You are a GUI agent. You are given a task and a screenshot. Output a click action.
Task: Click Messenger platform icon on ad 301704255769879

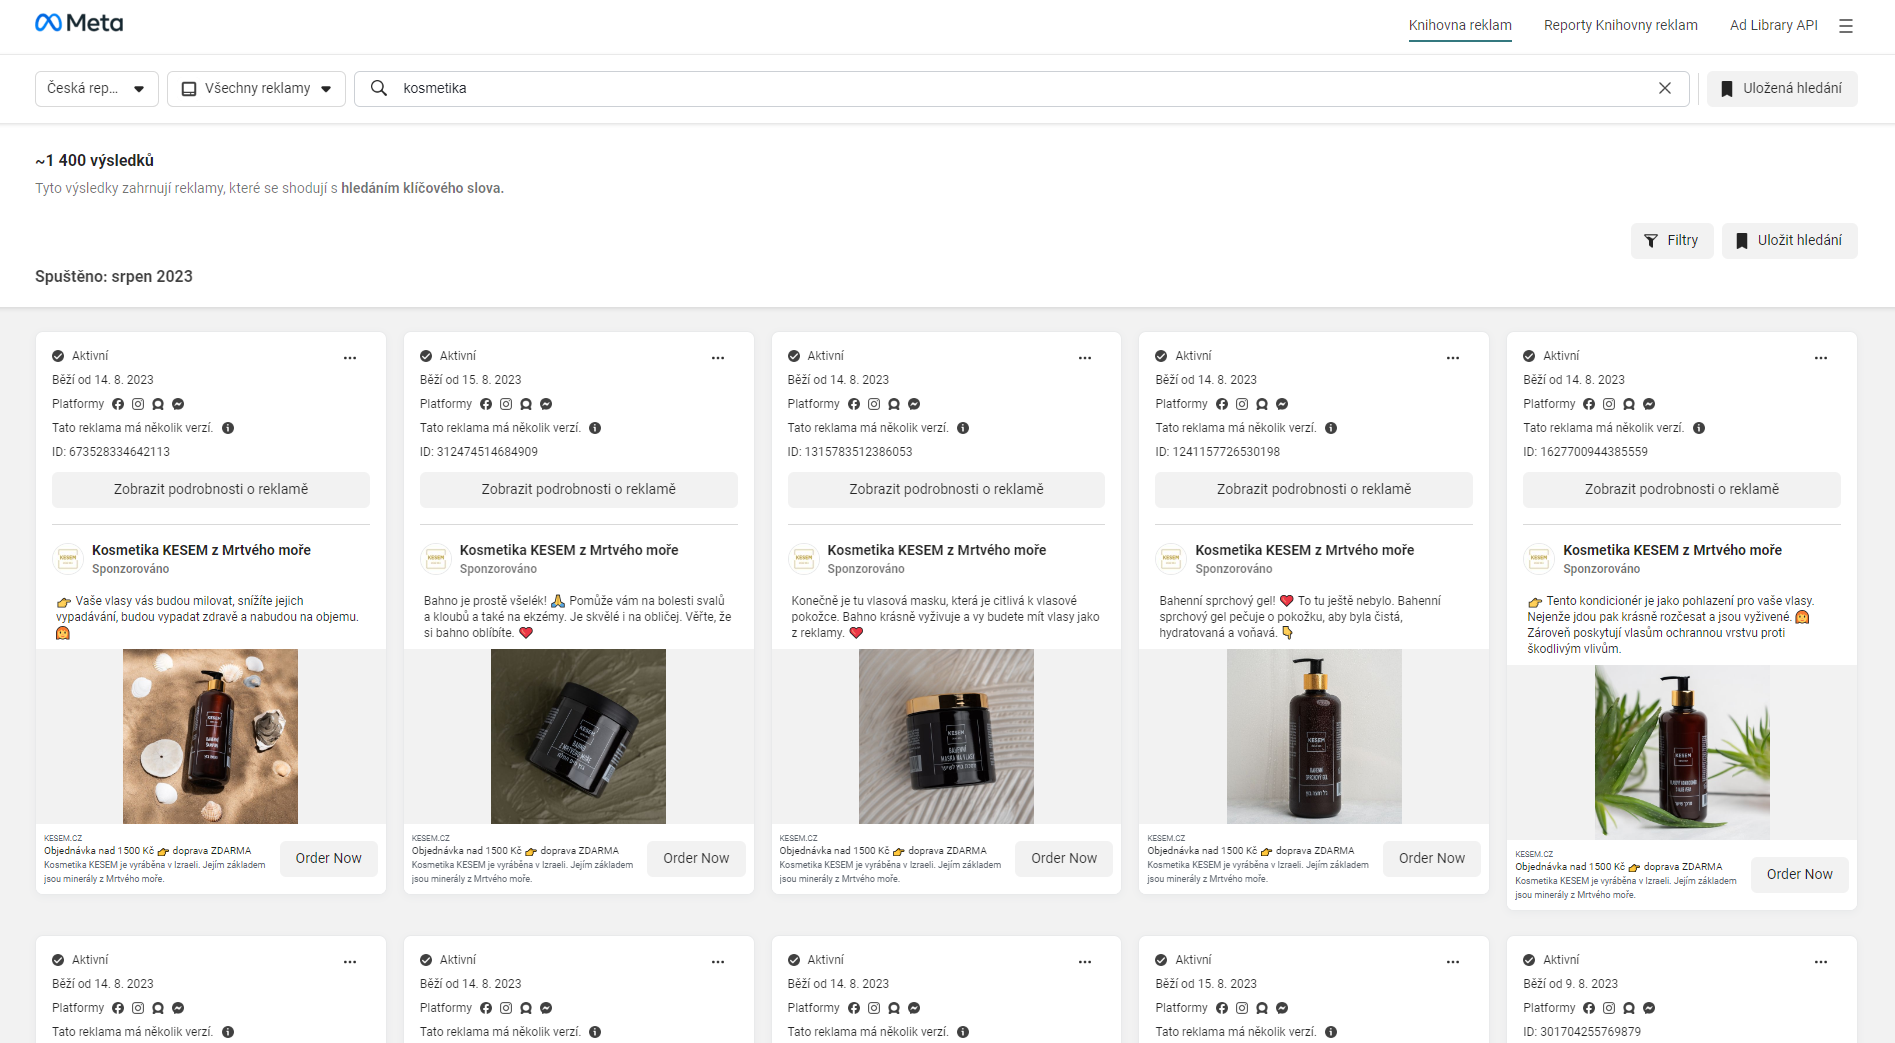tap(1649, 1008)
